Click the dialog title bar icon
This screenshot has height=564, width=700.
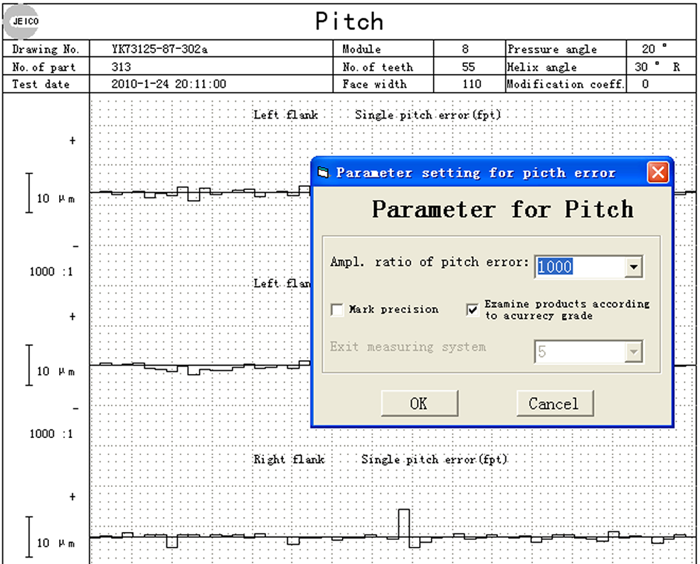click(323, 173)
